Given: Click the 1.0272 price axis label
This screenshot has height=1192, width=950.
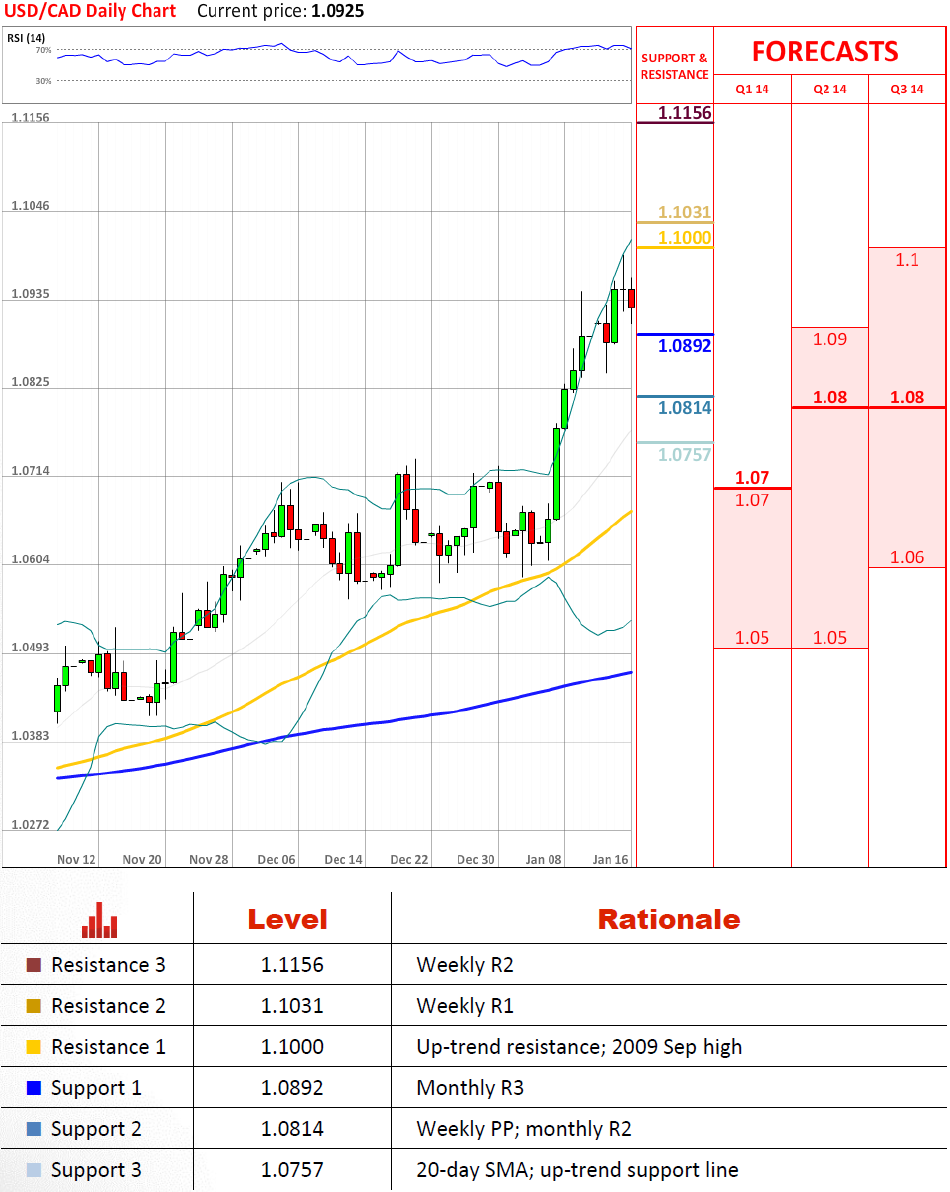Looking at the screenshot, I should tap(30, 825).
